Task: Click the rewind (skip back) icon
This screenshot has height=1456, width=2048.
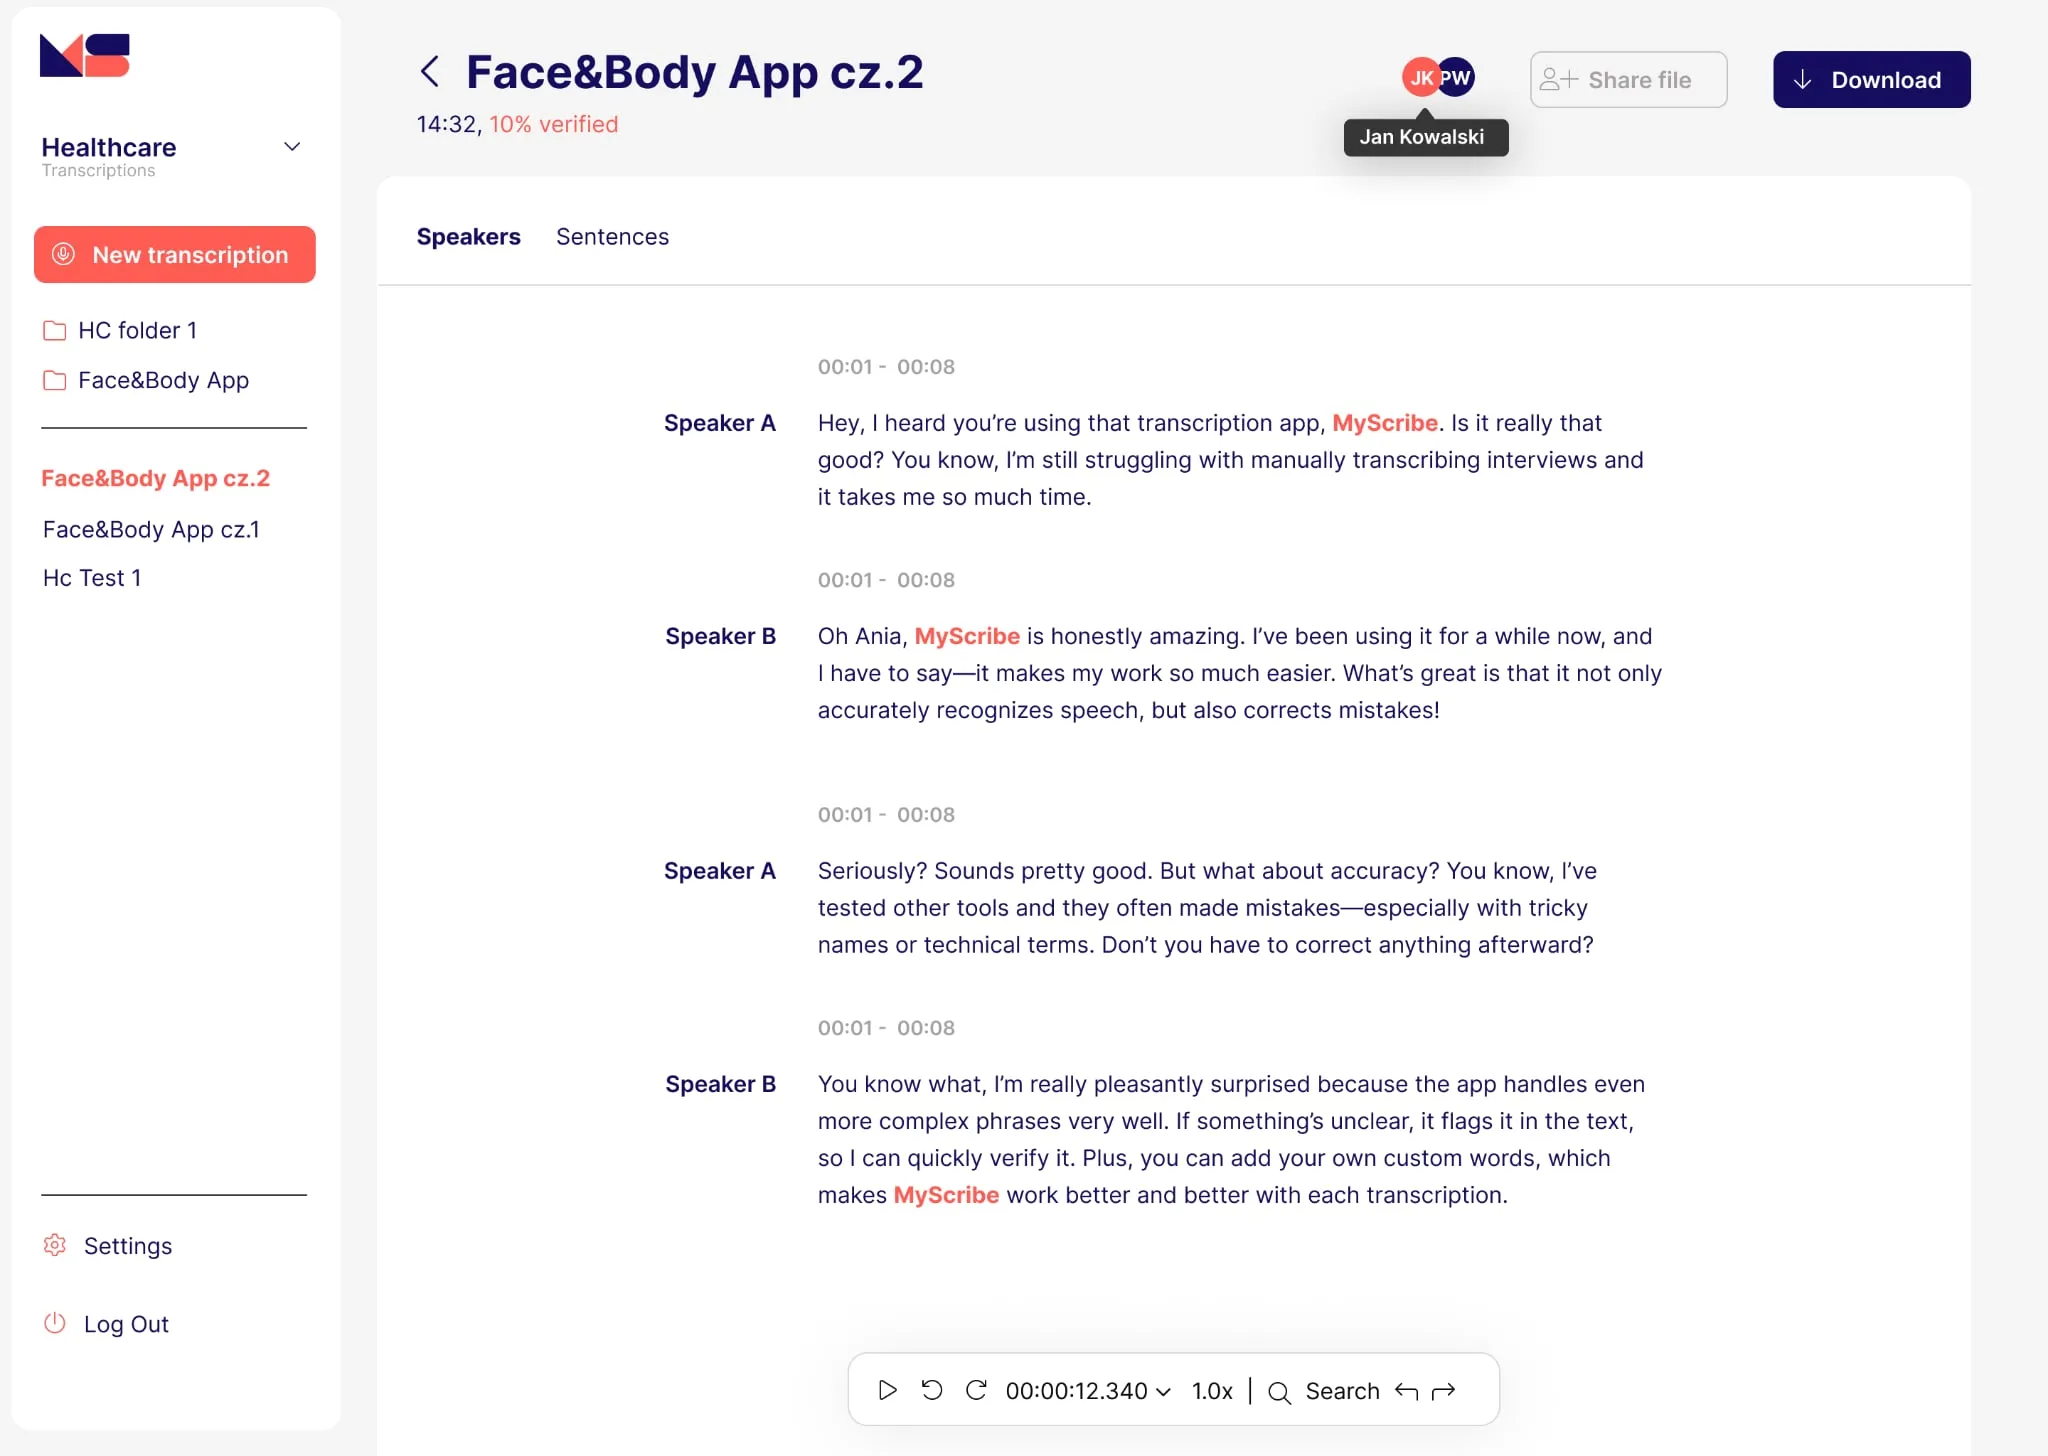Action: pyautogui.click(x=932, y=1390)
